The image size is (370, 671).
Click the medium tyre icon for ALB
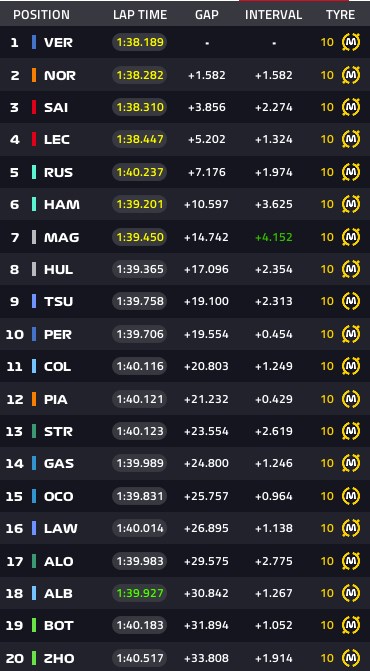click(x=351, y=593)
